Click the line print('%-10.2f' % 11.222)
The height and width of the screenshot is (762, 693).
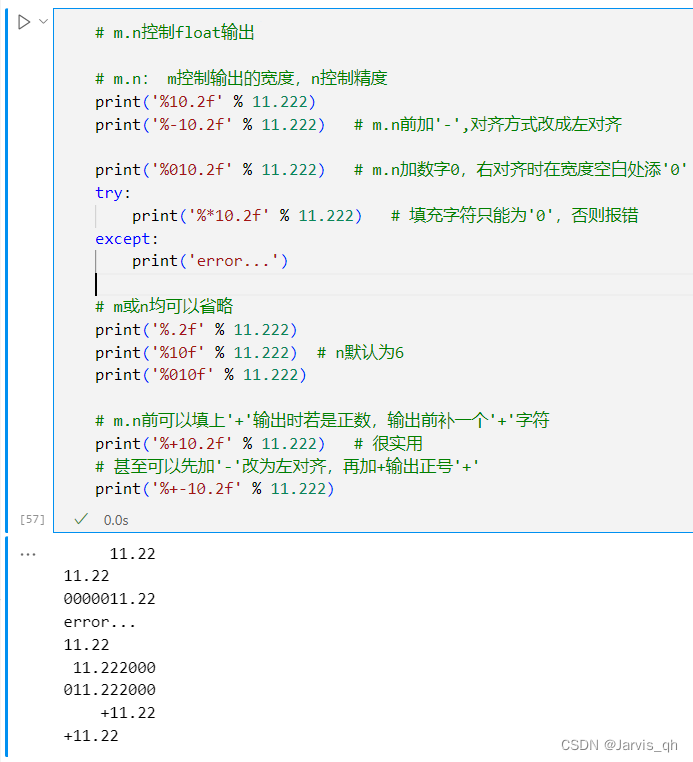(210, 125)
